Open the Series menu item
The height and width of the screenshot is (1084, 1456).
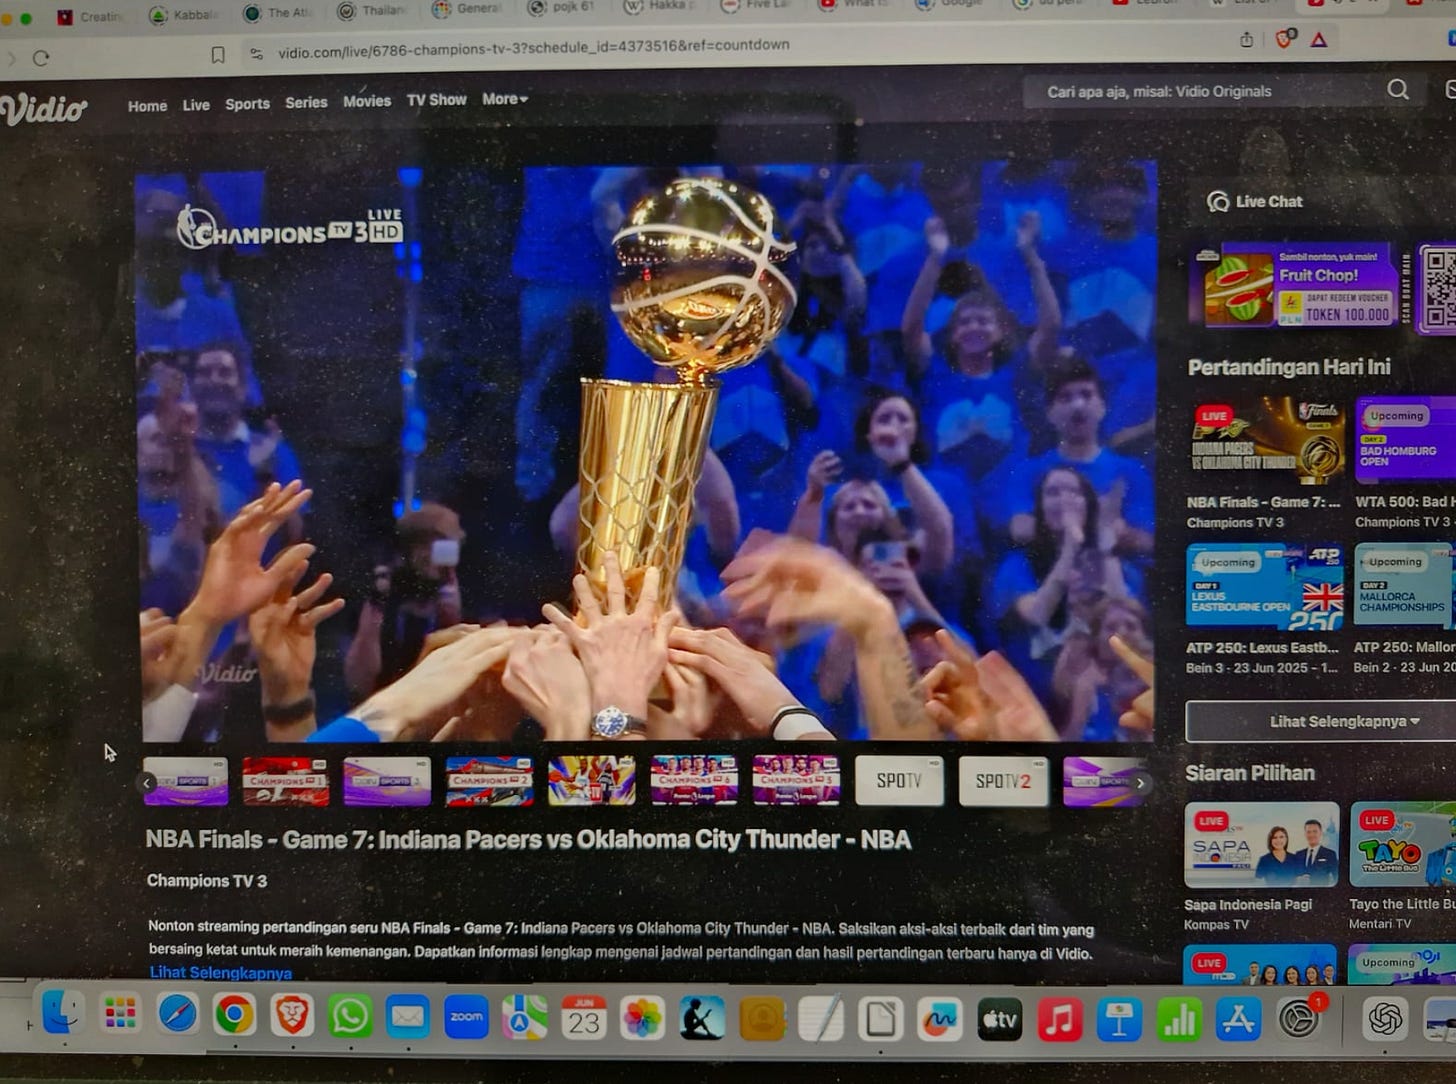(x=306, y=103)
